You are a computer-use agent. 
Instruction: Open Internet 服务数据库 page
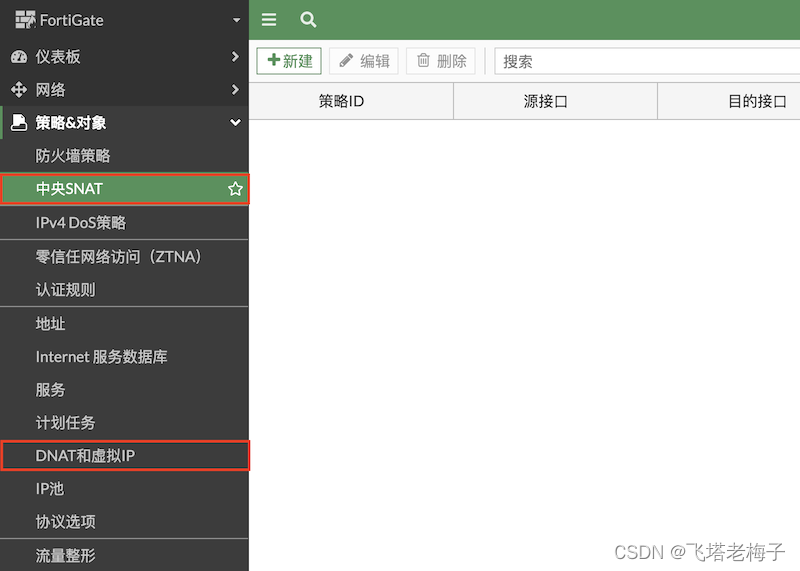(x=124, y=357)
